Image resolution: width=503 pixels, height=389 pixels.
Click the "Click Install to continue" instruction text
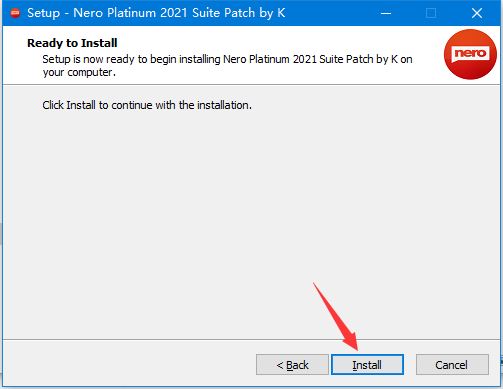pos(147,105)
